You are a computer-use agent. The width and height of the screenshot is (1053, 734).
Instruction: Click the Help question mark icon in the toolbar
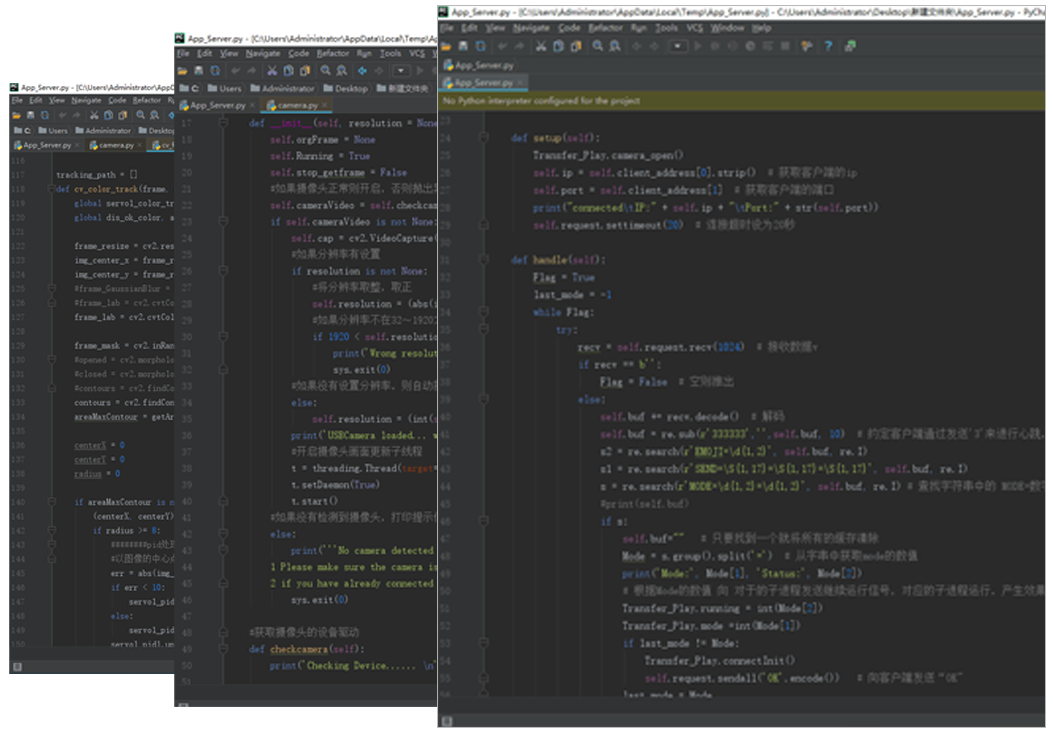pyautogui.click(x=829, y=46)
